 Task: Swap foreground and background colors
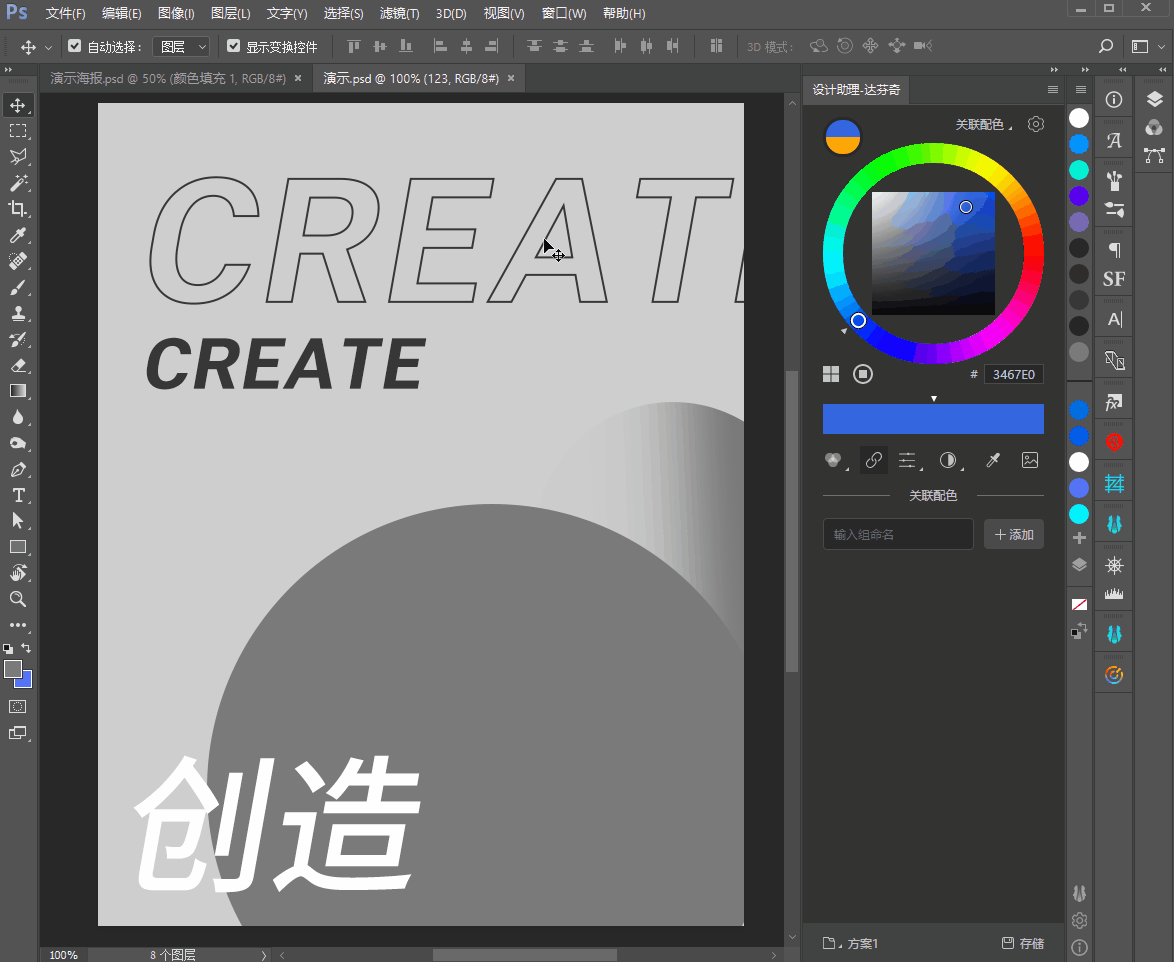(x=26, y=648)
